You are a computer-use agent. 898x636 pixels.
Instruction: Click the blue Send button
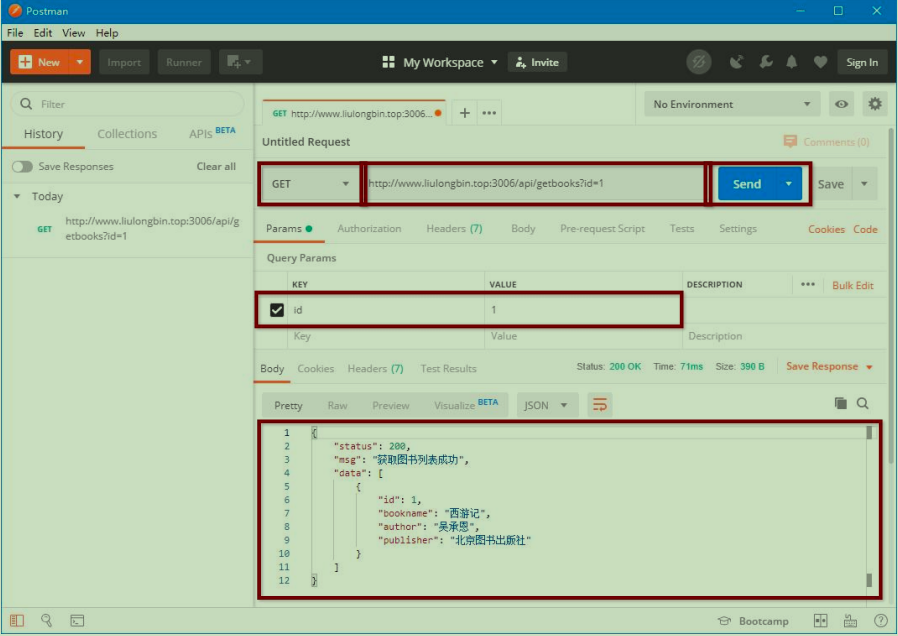(747, 184)
